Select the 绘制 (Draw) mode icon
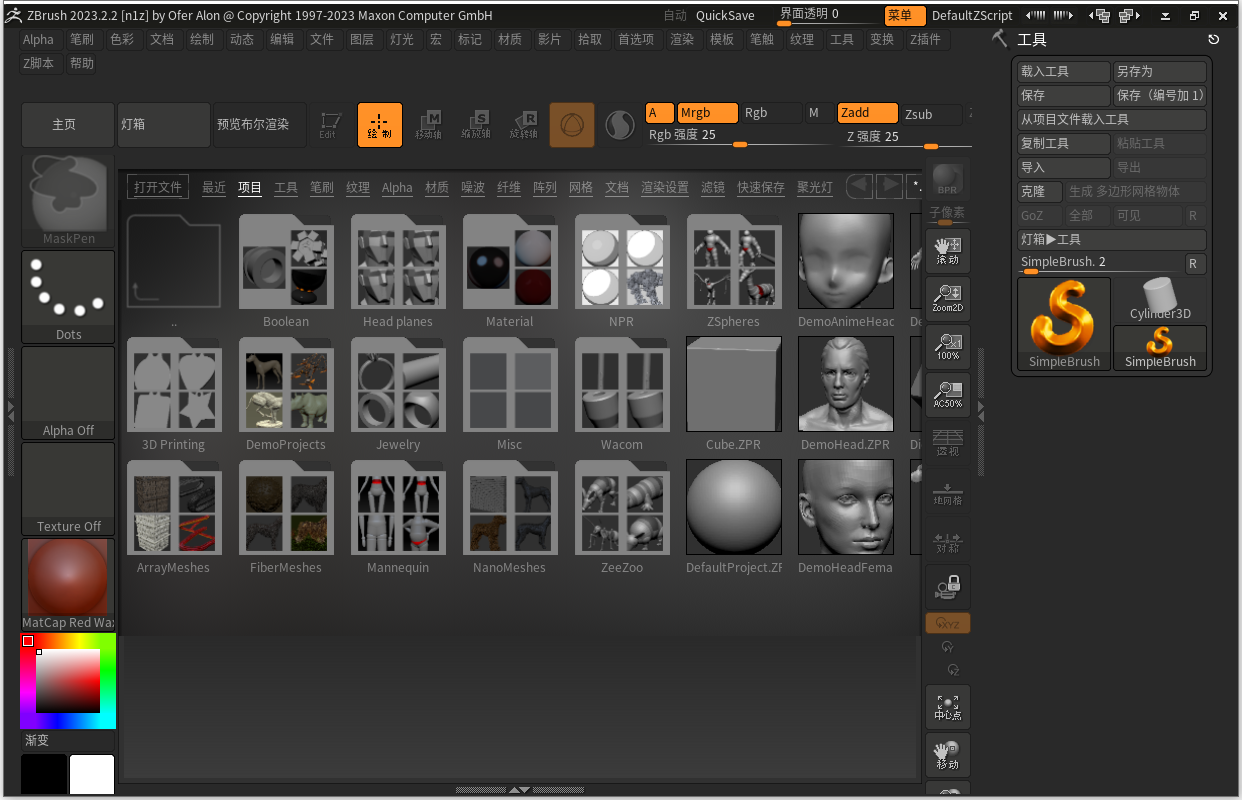Screen dimensions: 1242x800 [x=380, y=124]
